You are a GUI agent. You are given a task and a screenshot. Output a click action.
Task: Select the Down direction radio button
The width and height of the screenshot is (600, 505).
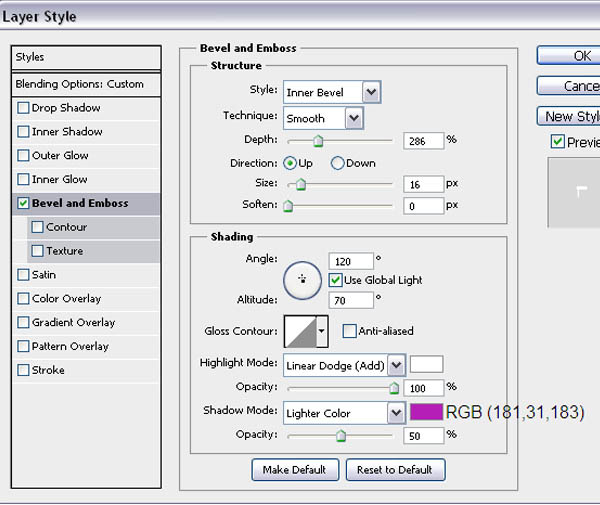tap(338, 163)
